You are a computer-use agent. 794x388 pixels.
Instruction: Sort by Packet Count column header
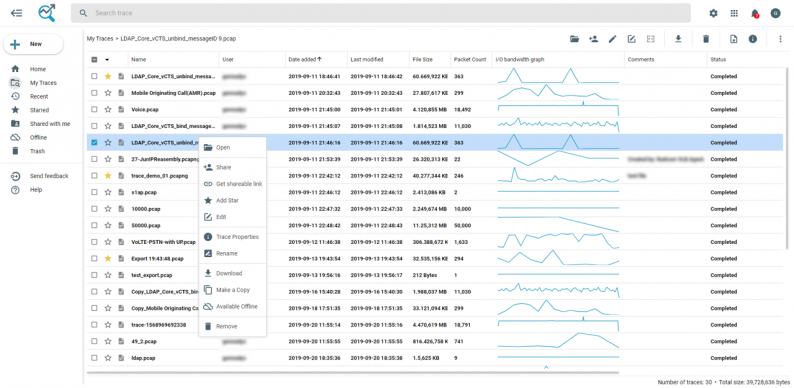pos(470,59)
